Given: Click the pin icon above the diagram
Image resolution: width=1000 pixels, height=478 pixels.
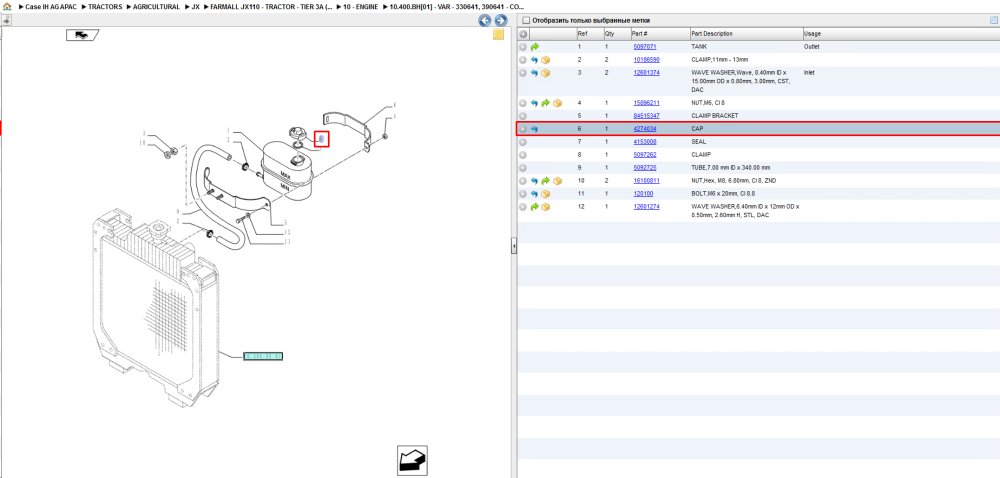Looking at the screenshot, I should (x=6, y=20).
